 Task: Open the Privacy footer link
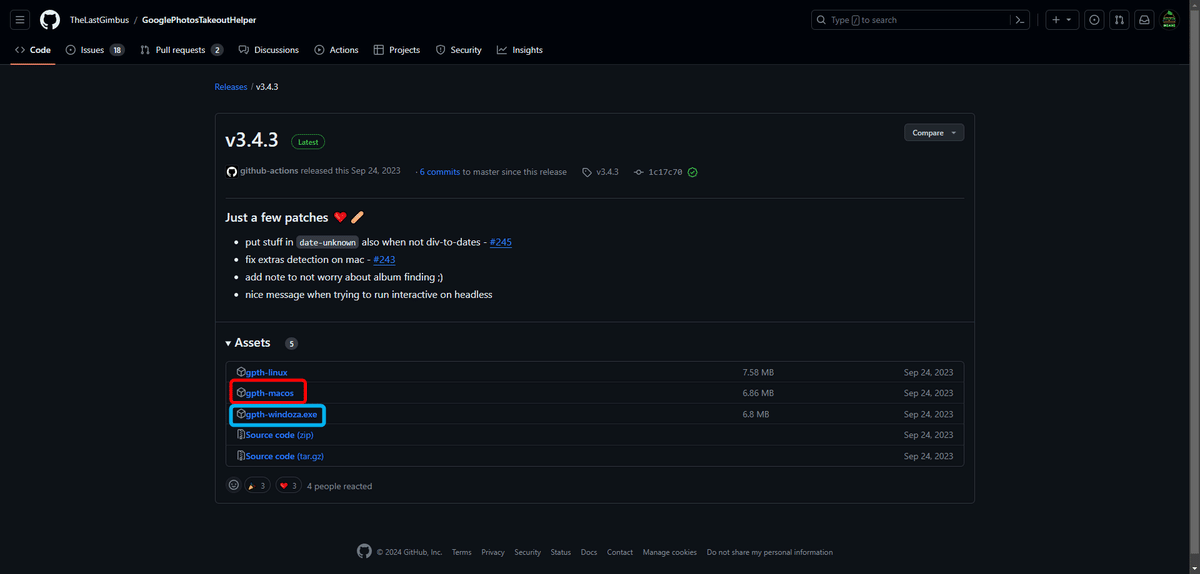493,552
